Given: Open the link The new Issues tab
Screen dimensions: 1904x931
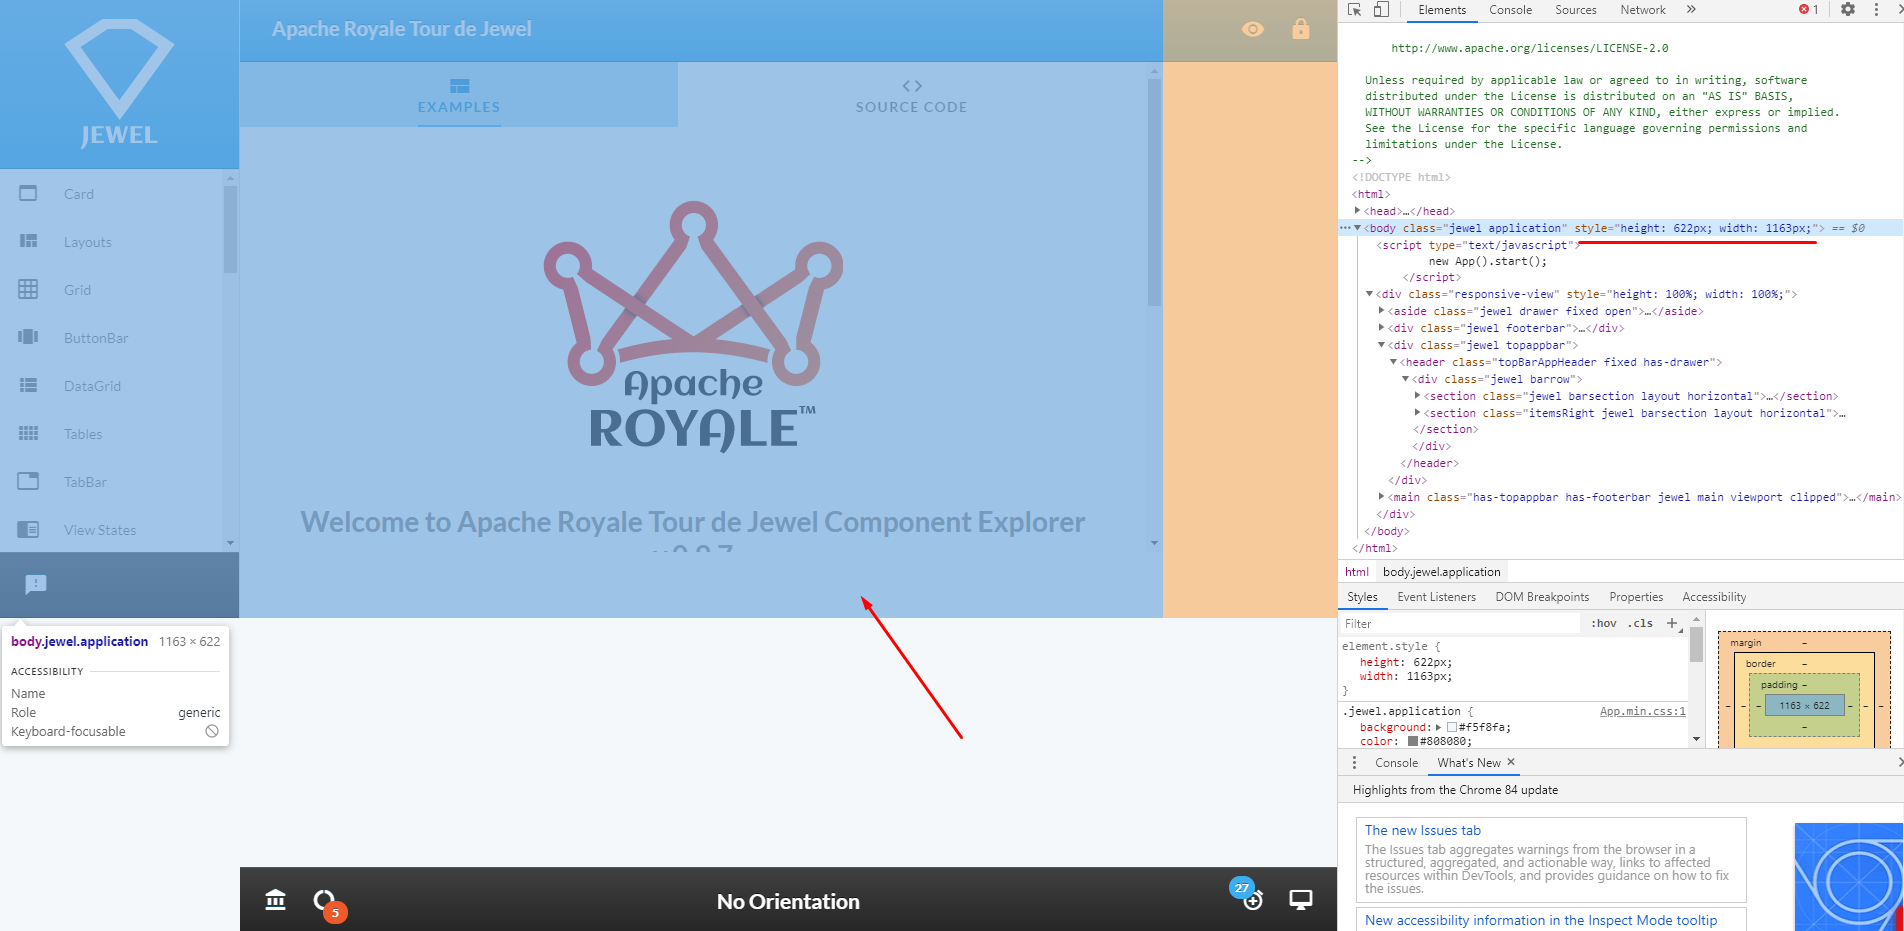Looking at the screenshot, I should tap(1422, 830).
